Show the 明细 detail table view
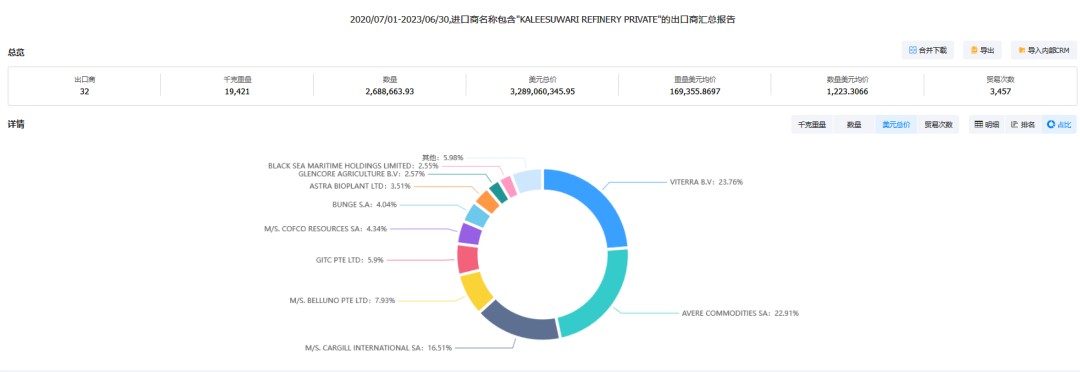 (986, 125)
